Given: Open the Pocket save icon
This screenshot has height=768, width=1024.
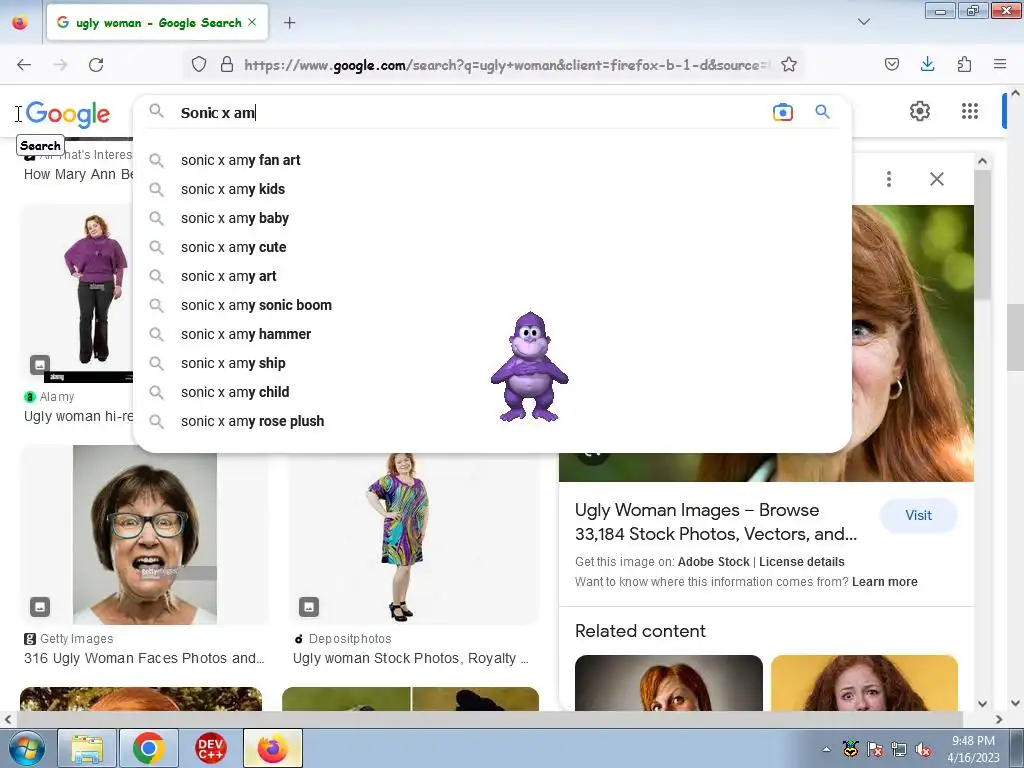Looking at the screenshot, I should point(891,64).
